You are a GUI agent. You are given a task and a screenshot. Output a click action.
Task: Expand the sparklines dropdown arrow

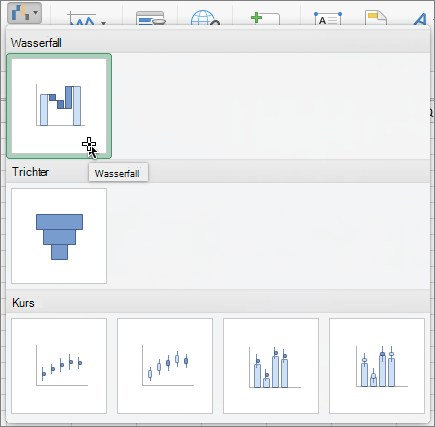(103, 23)
